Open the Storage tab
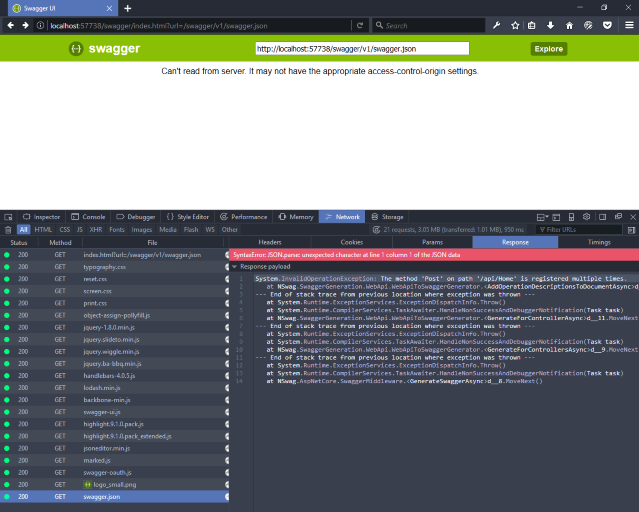639x512 pixels. point(388,217)
